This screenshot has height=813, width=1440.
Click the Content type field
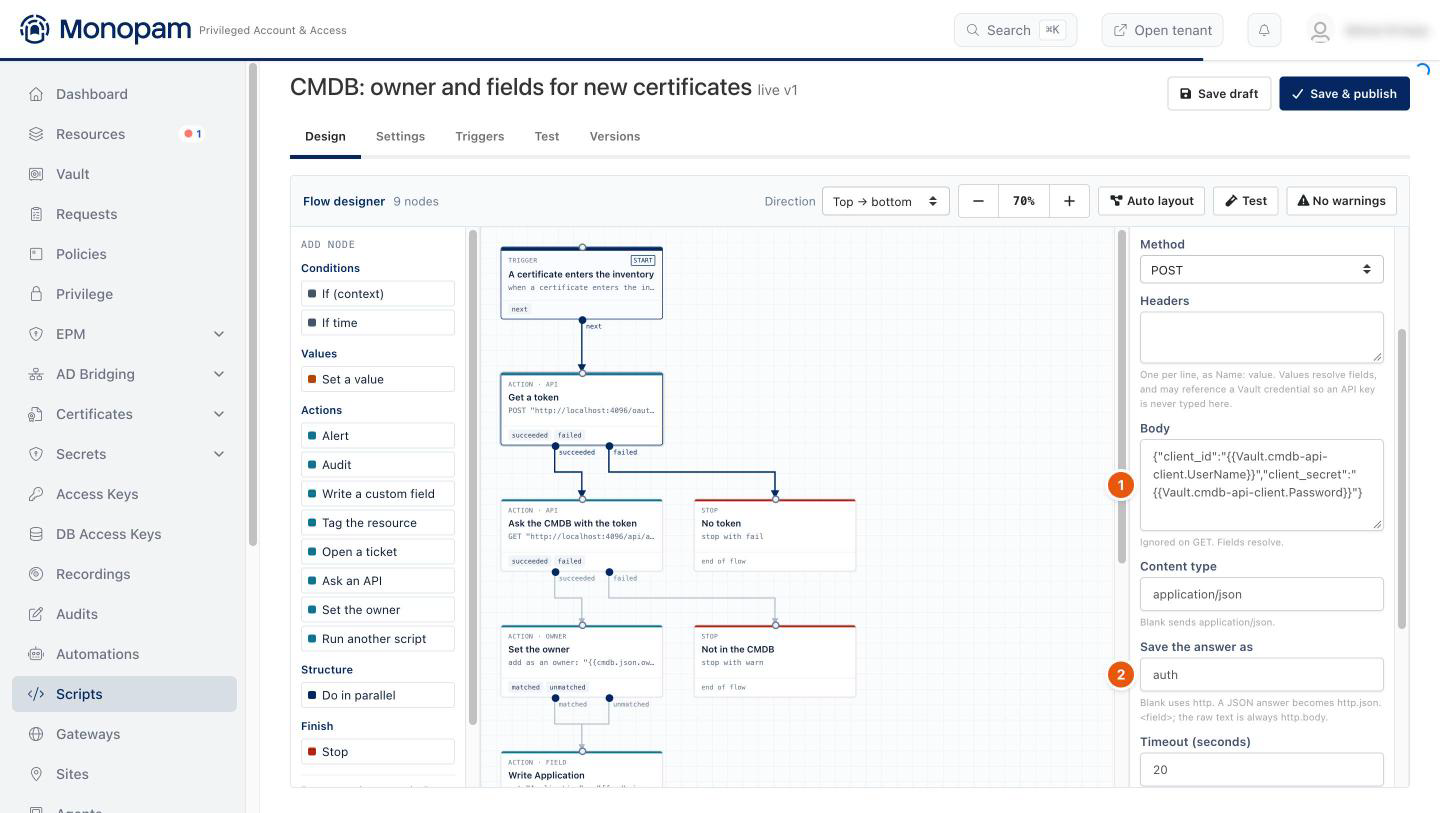(1261, 594)
